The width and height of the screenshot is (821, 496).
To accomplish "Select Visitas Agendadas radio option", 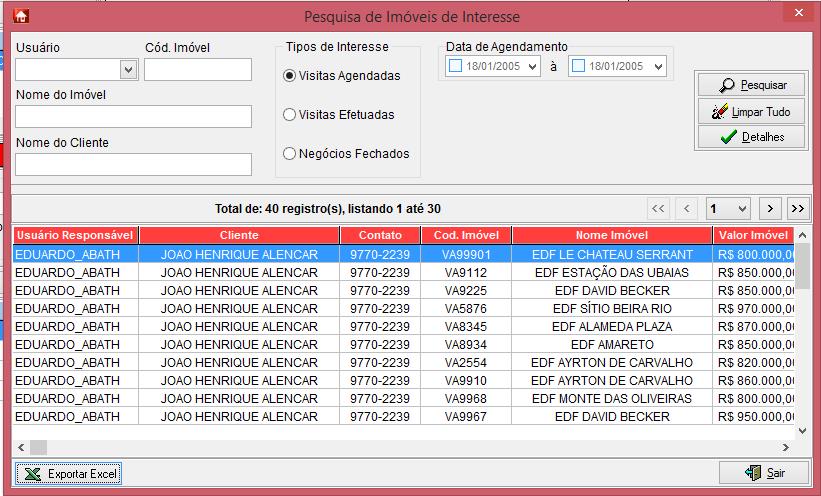I will click(290, 76).
